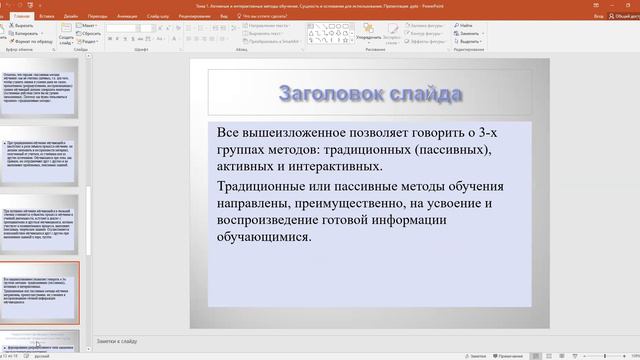
Task: Click the Undo arrow in quick access toolbar
Action: (7, 6)
